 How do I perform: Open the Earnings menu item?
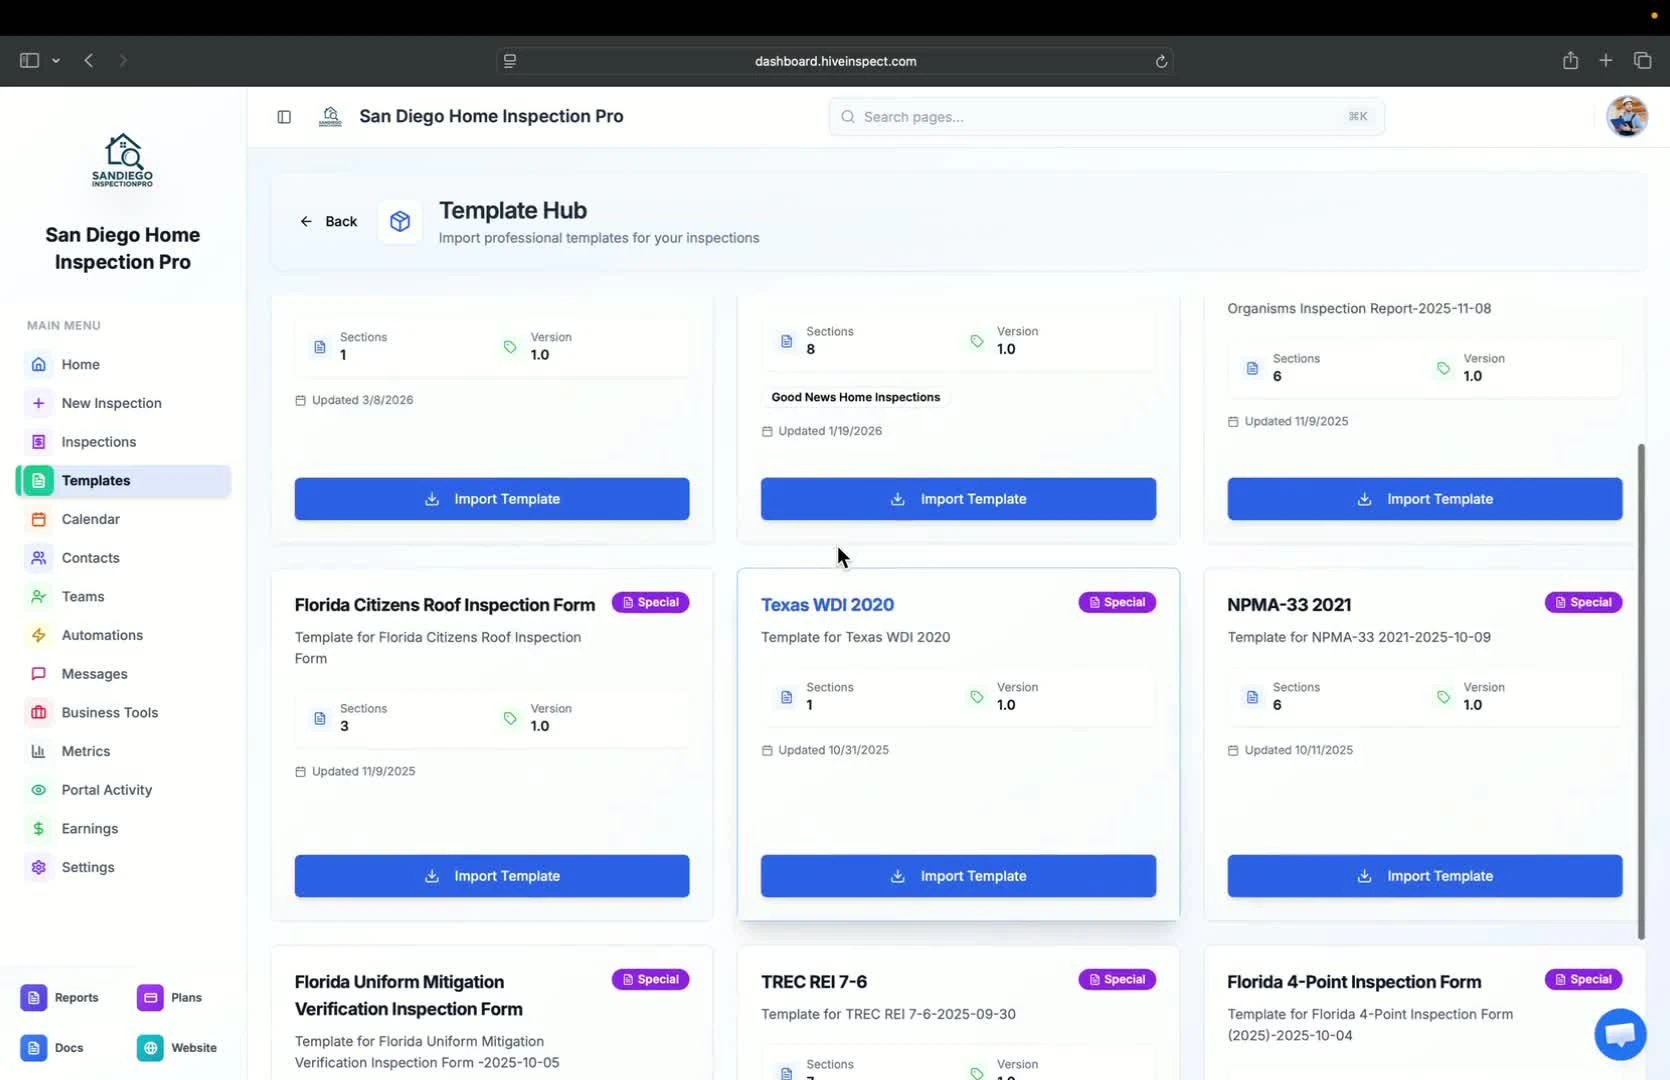click(x=124, y=829)
